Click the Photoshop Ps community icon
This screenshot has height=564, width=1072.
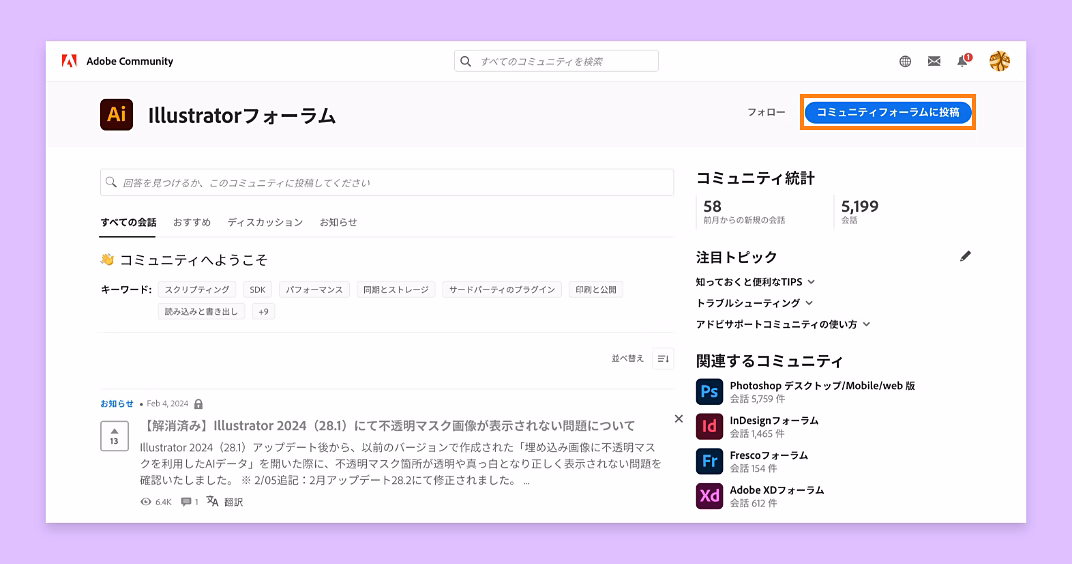click(x=709, y=392)
